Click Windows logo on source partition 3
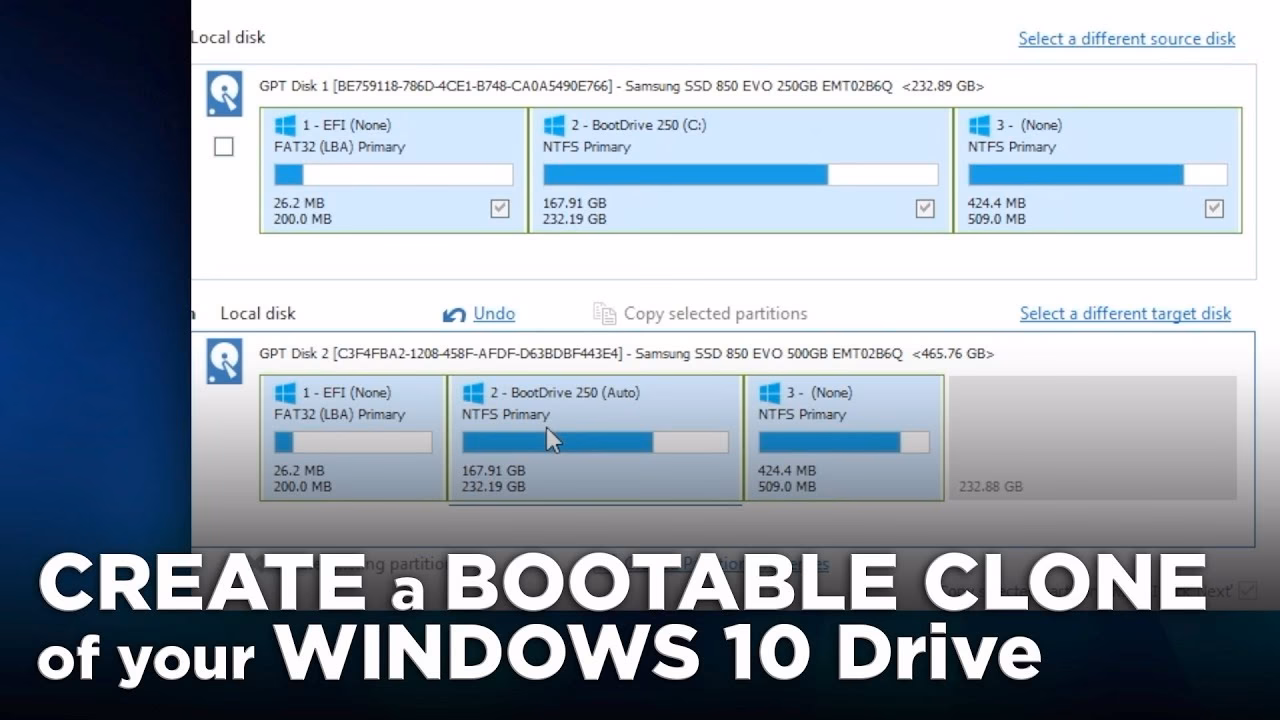Image resolution: width=1280 pixels, height=720 pixels. tap(979, 125)
